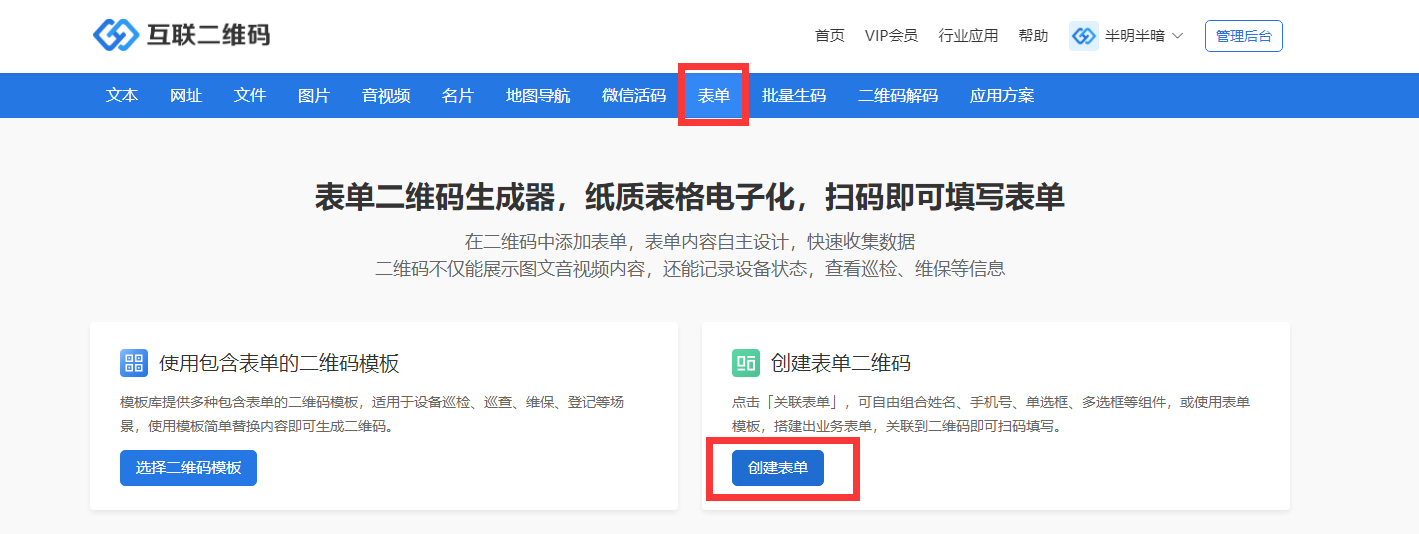Screen dimensions: 1419x534
Task: Click the 互联二维码 brand name text
Action: tap(209, 35)
